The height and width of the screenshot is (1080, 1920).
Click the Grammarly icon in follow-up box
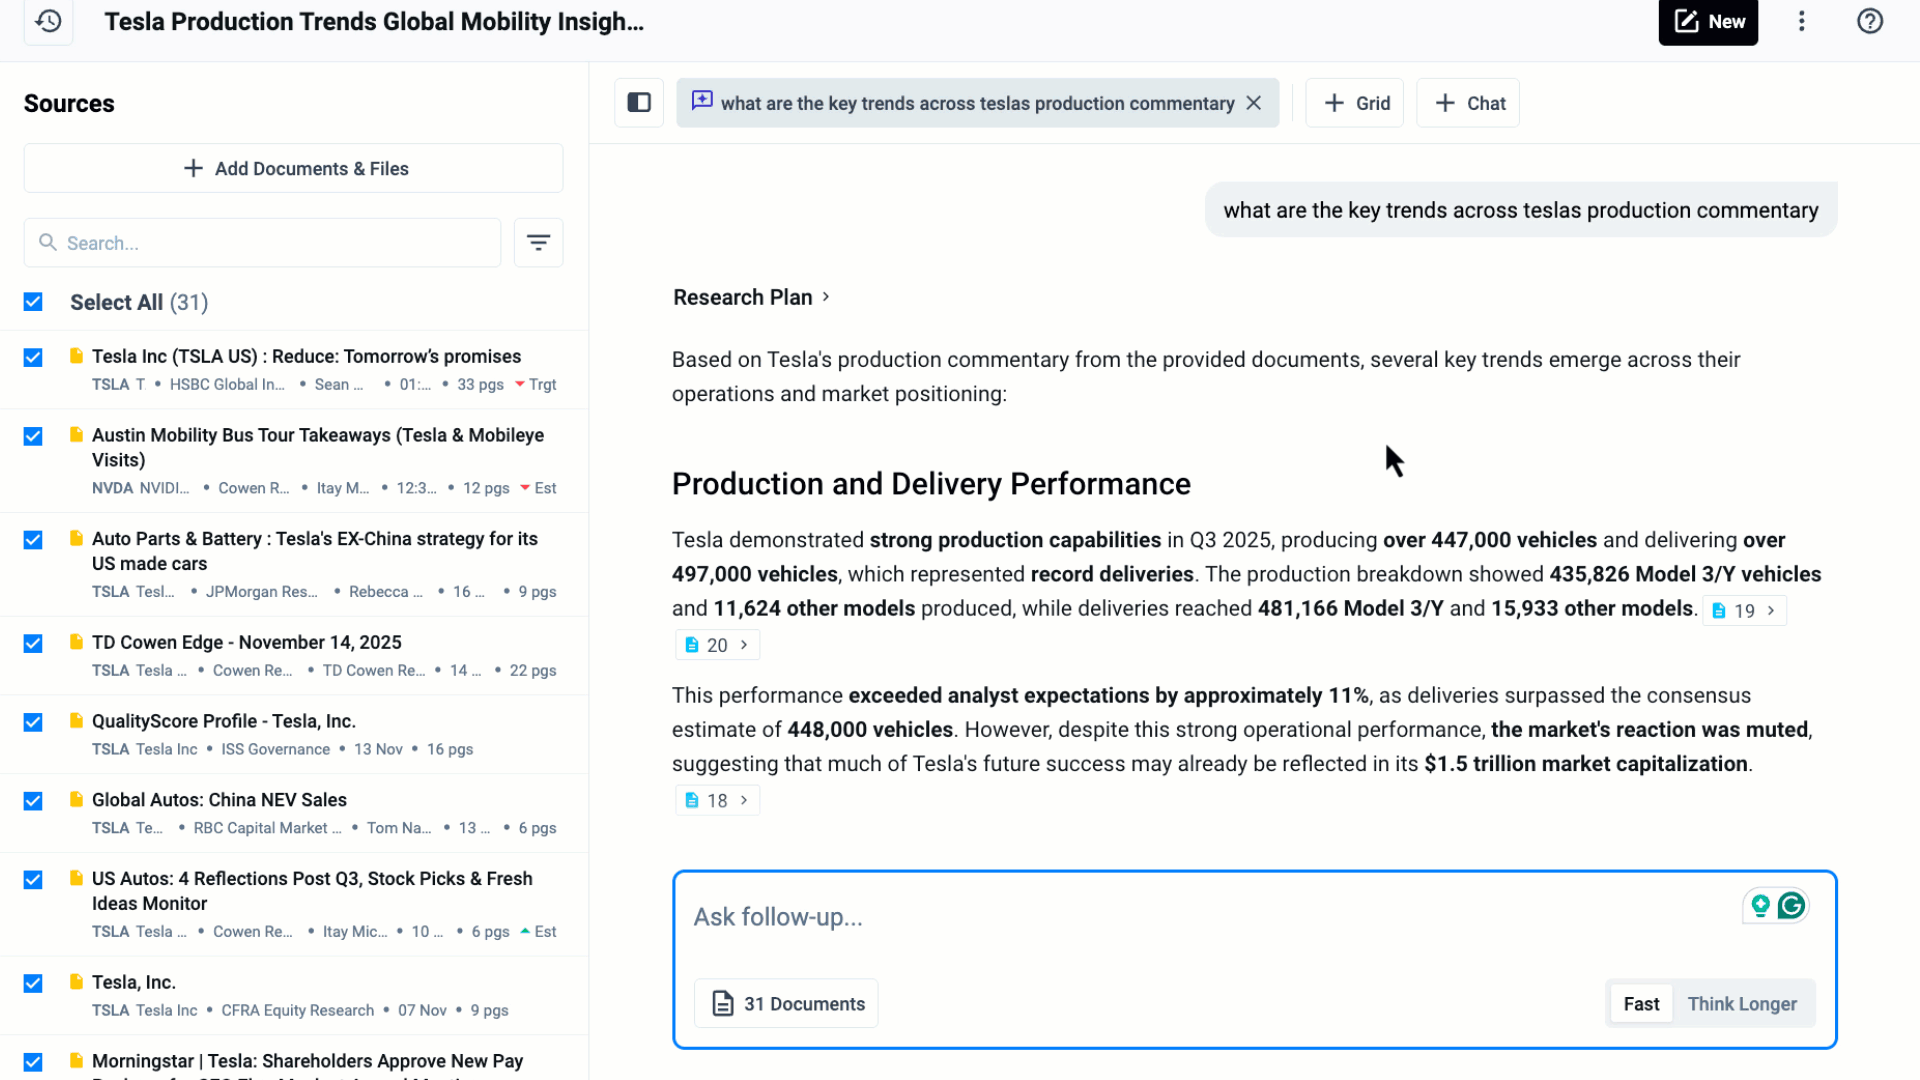pos(1792,906)
